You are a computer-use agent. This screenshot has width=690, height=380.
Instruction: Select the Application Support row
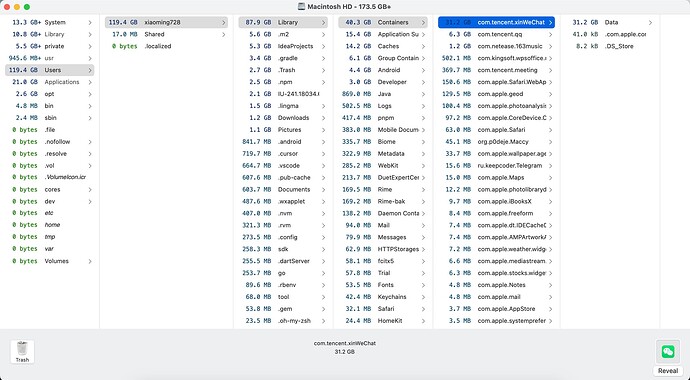[383, 34]
